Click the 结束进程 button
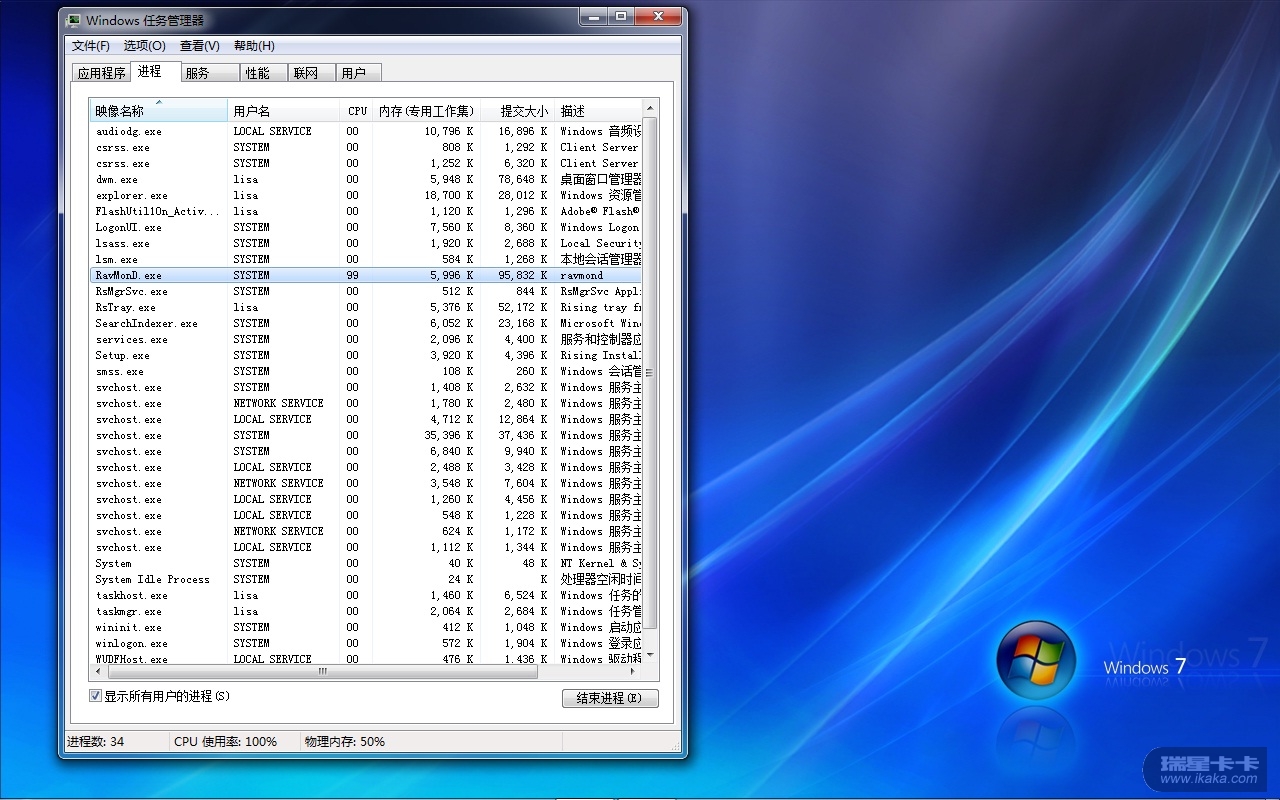Viewport: 1280px width, 800px height. (610, 698)
